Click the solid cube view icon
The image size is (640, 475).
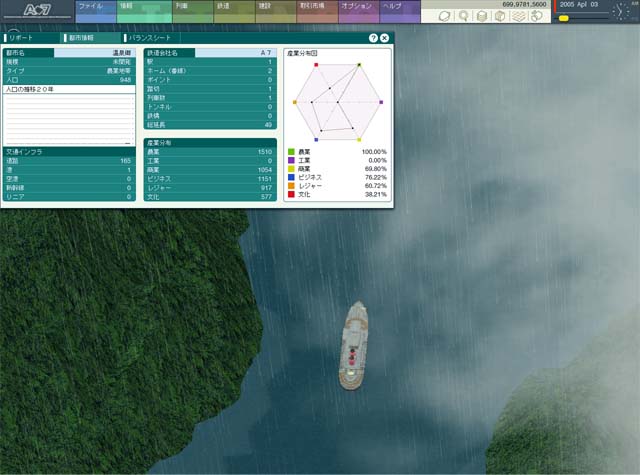(482, 16)
